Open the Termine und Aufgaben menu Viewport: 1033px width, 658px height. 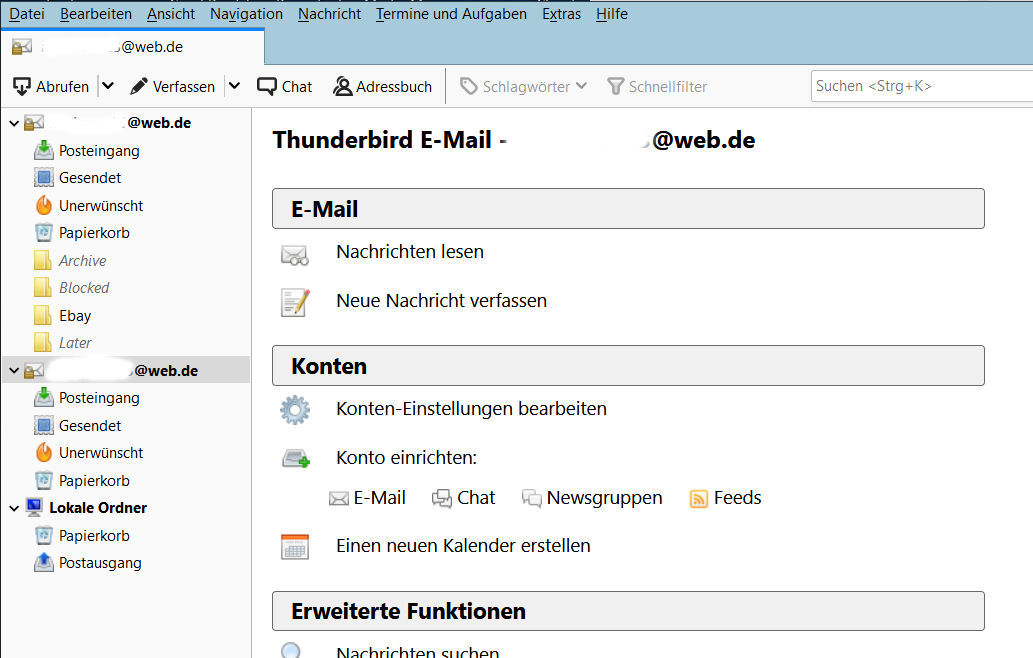pyautogui.click(x=451, y=14)
